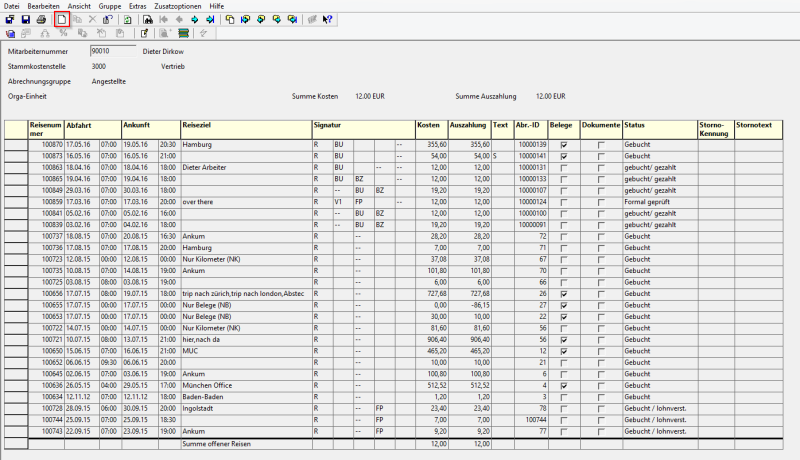This screenshot has height=460, width=800.
Task: Open the Zusatzoptionen menu
Action: point(178,6)
